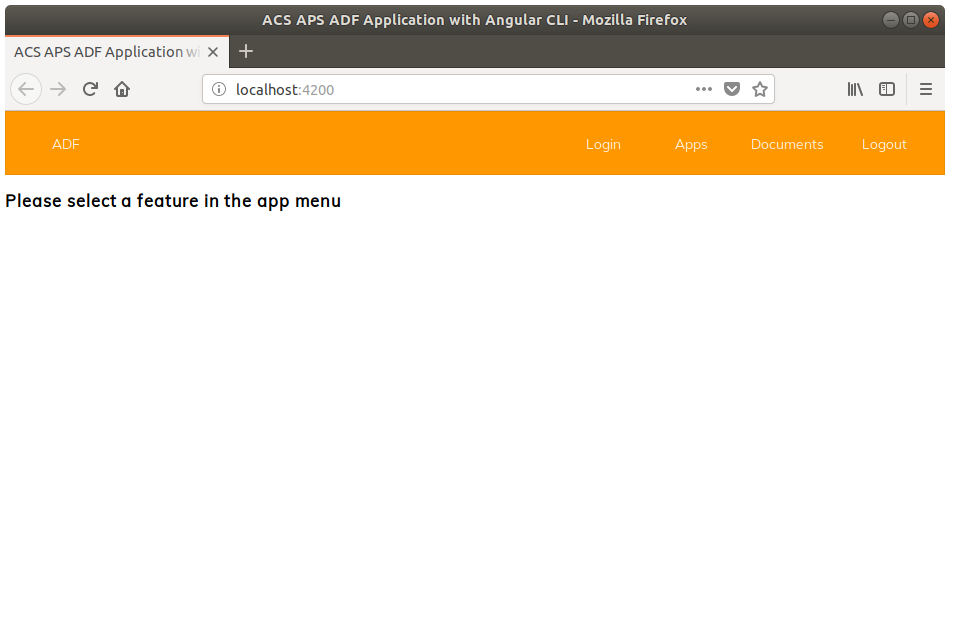Screen dimensions: 954x620
Task: Go back using the browser back arrow
Action: (26, 89)
